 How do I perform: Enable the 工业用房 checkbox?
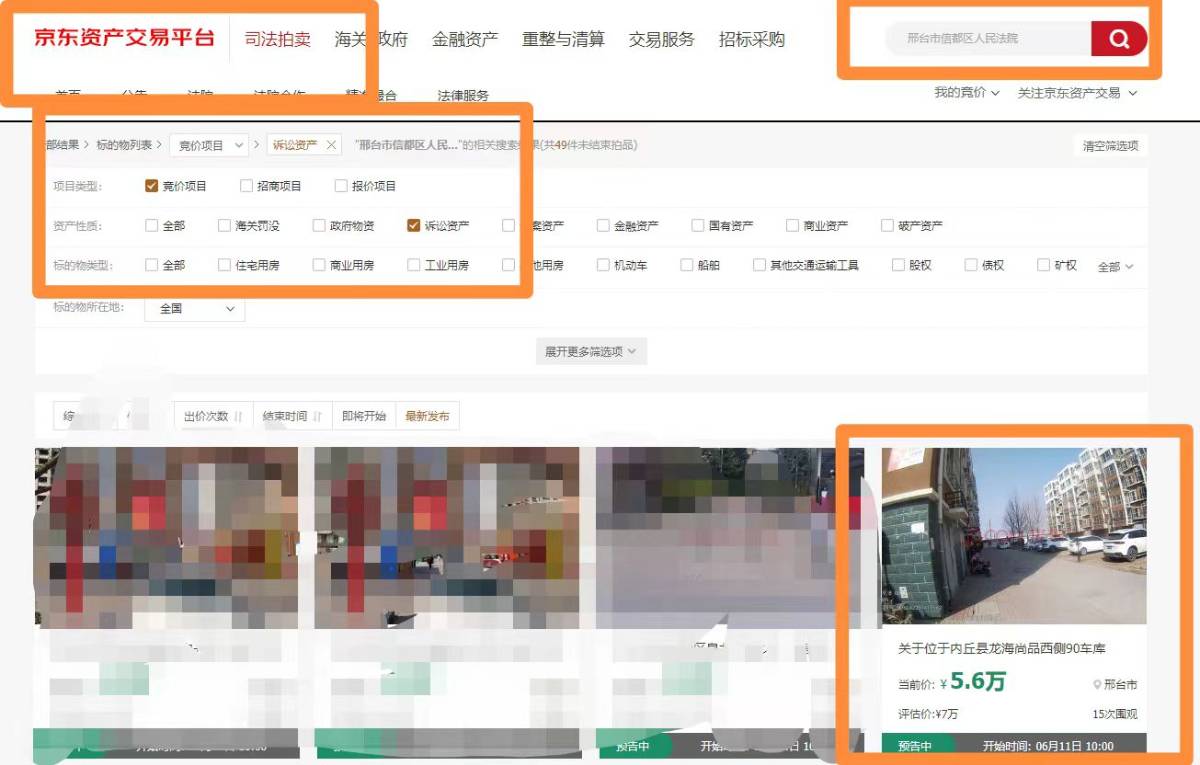tap(414, 266)
